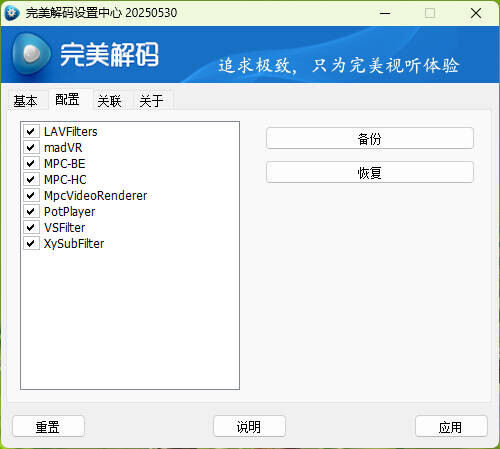Toggle the madVR checkbox

coord(31,147)
